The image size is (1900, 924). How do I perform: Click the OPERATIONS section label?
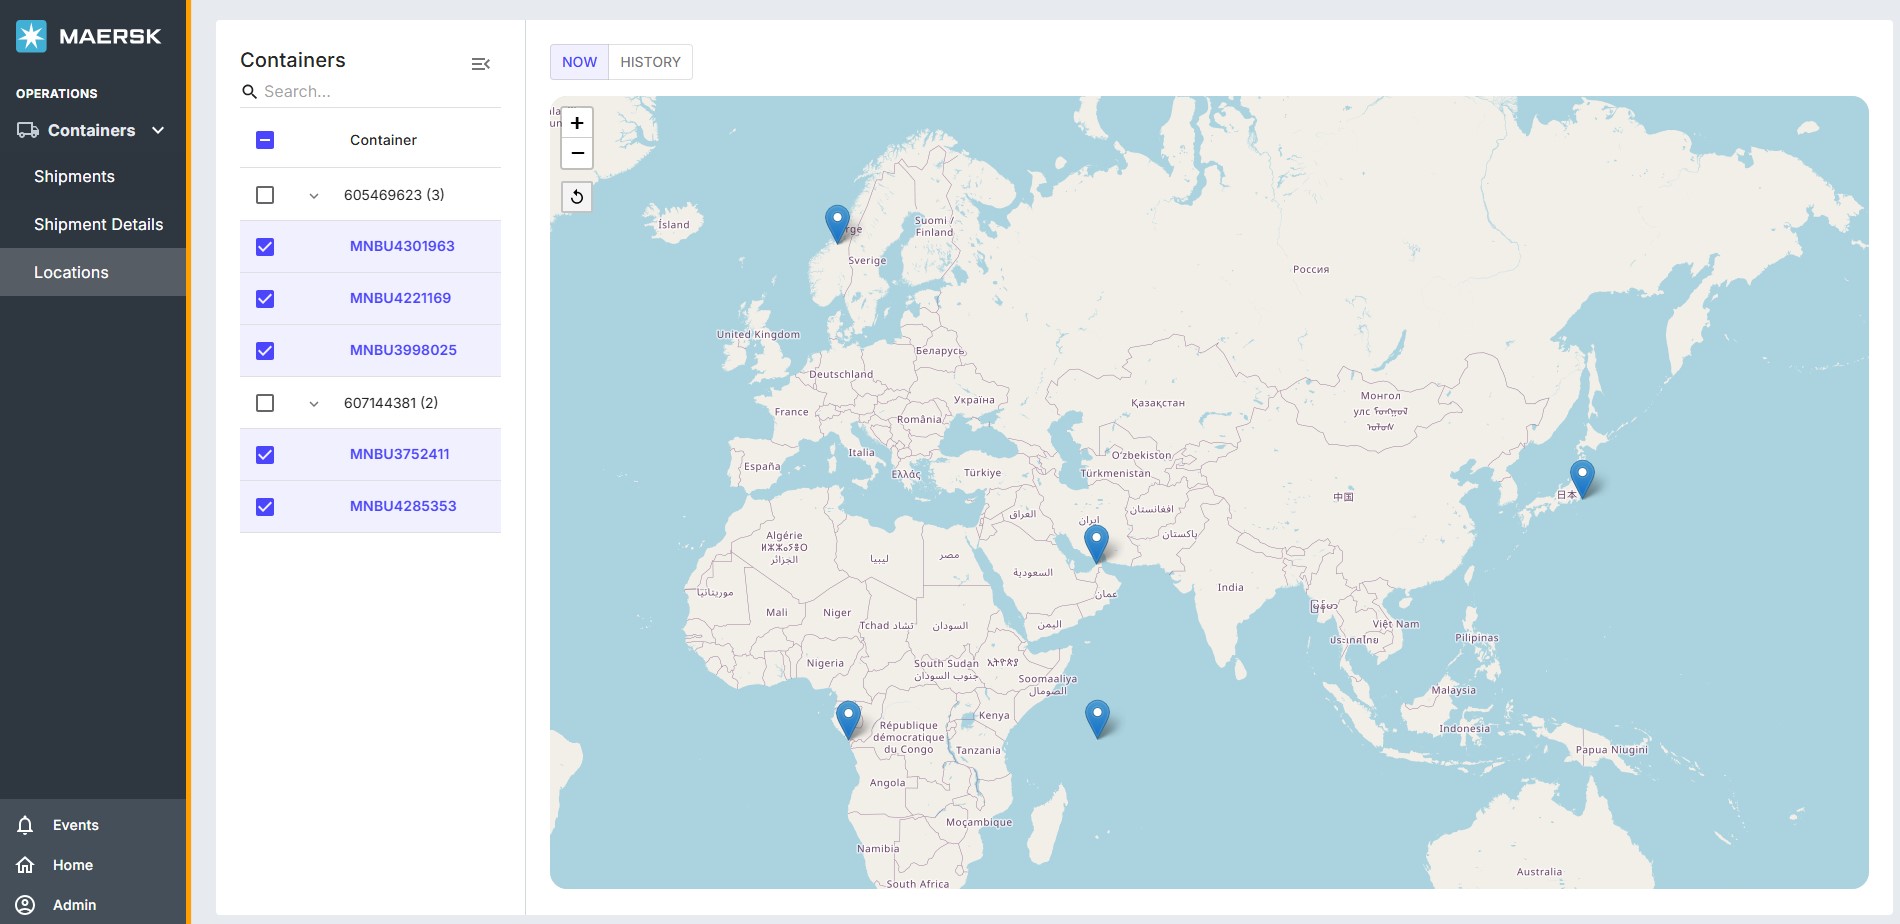pos(57,93)
